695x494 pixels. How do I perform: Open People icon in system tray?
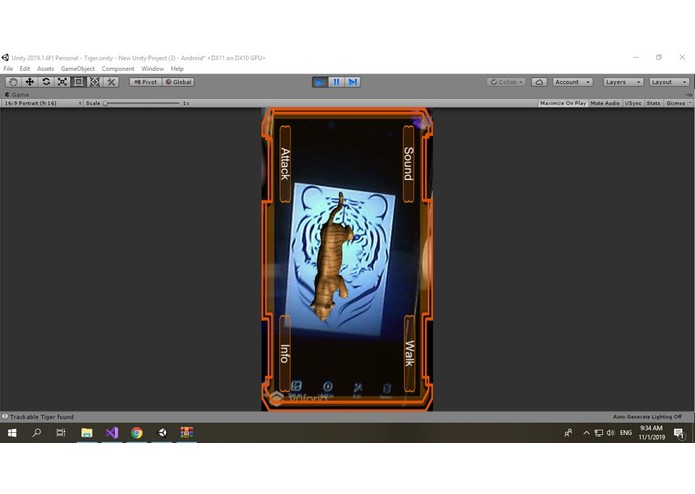tap(568, 433)
